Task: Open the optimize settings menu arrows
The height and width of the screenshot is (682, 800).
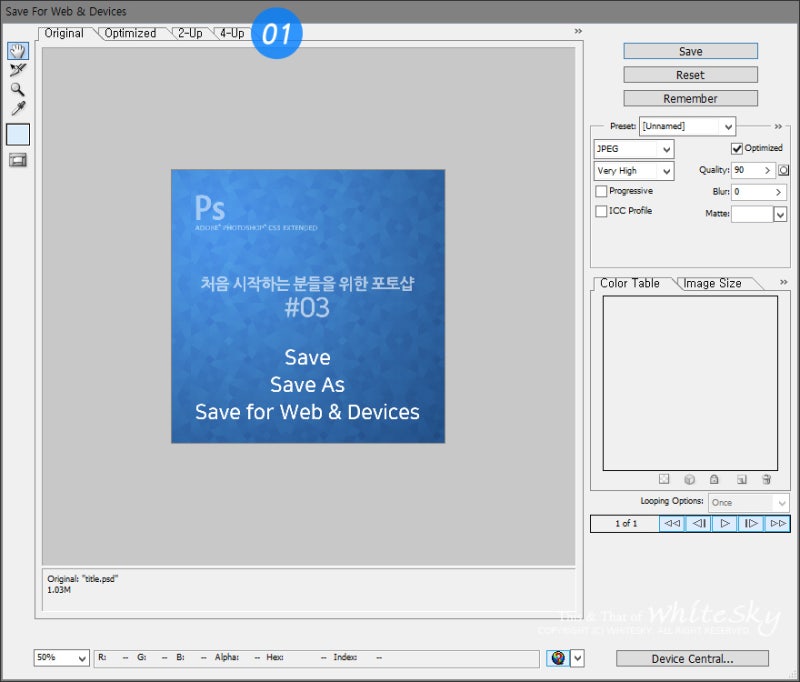Action: tap(778, 126)
